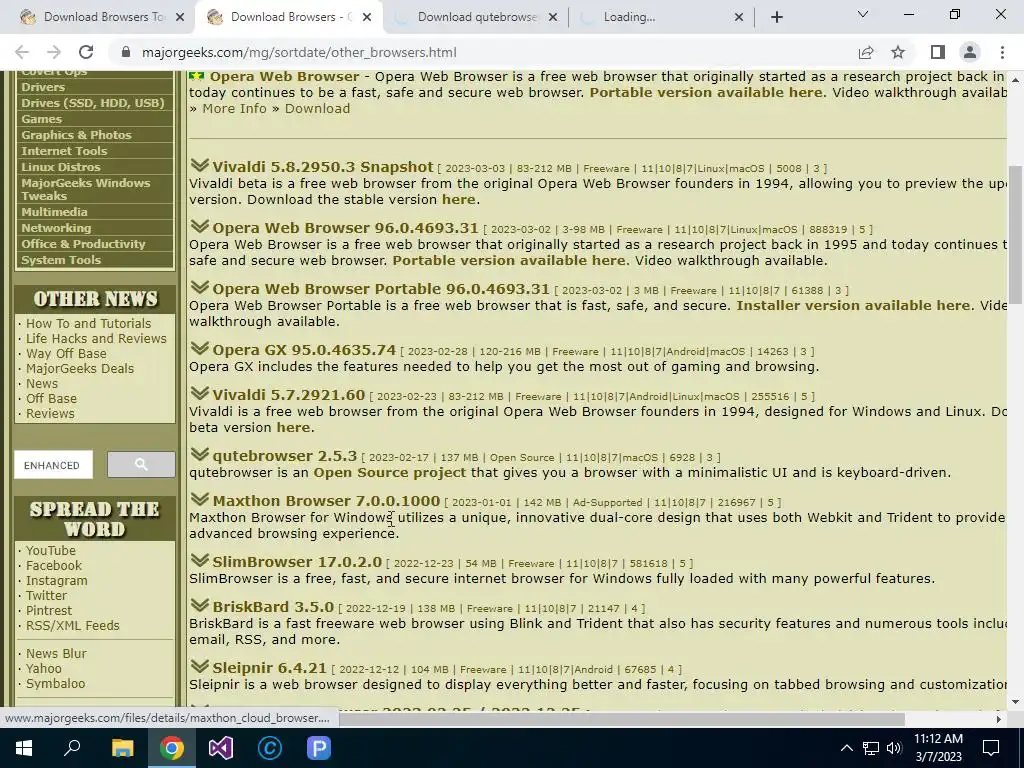Click the download arrow icon beside Vivaldi Snapshot
Screen dimensions: 1024x768
click(199, 165)
